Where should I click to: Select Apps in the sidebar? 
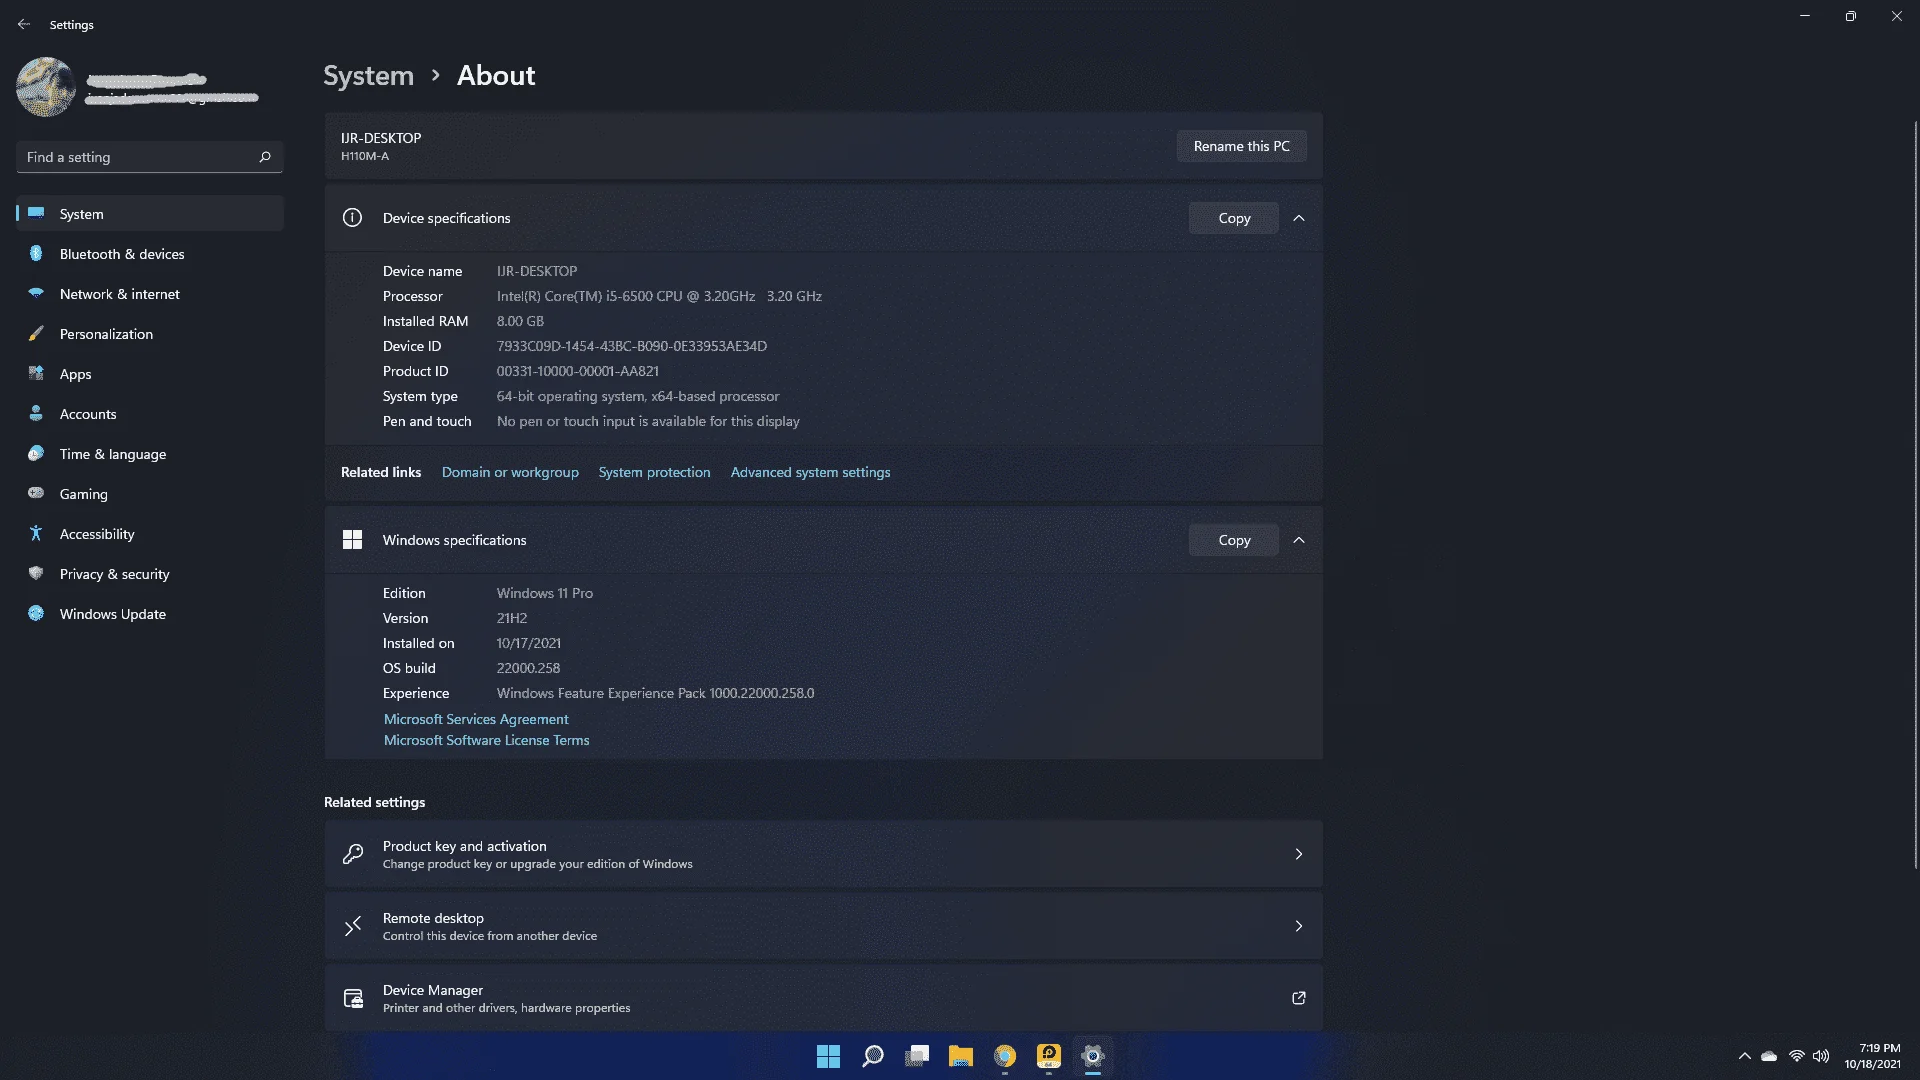point(150,374)
